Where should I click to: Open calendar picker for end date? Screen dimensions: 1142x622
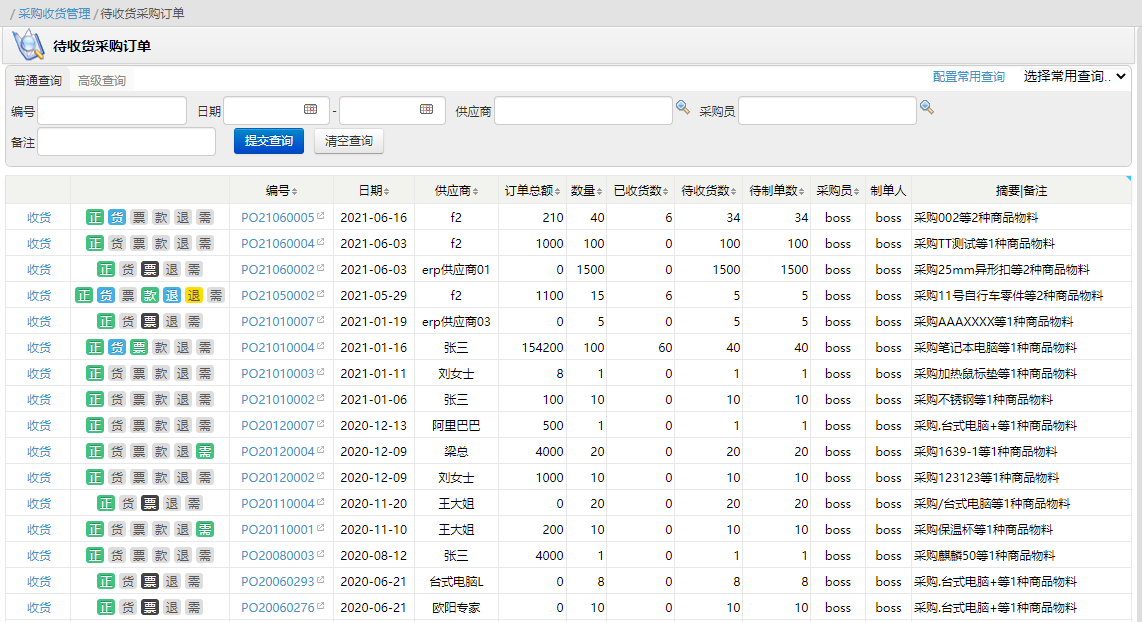coord(426,109)
